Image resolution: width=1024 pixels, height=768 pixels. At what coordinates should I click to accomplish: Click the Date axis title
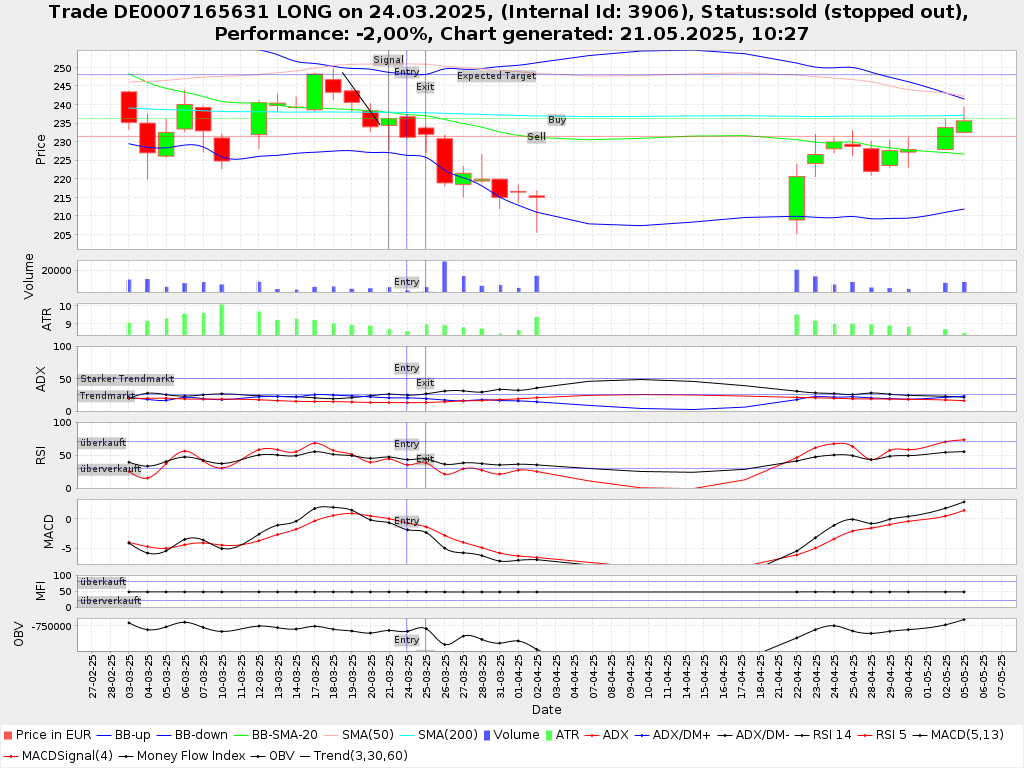pos(546,710)
